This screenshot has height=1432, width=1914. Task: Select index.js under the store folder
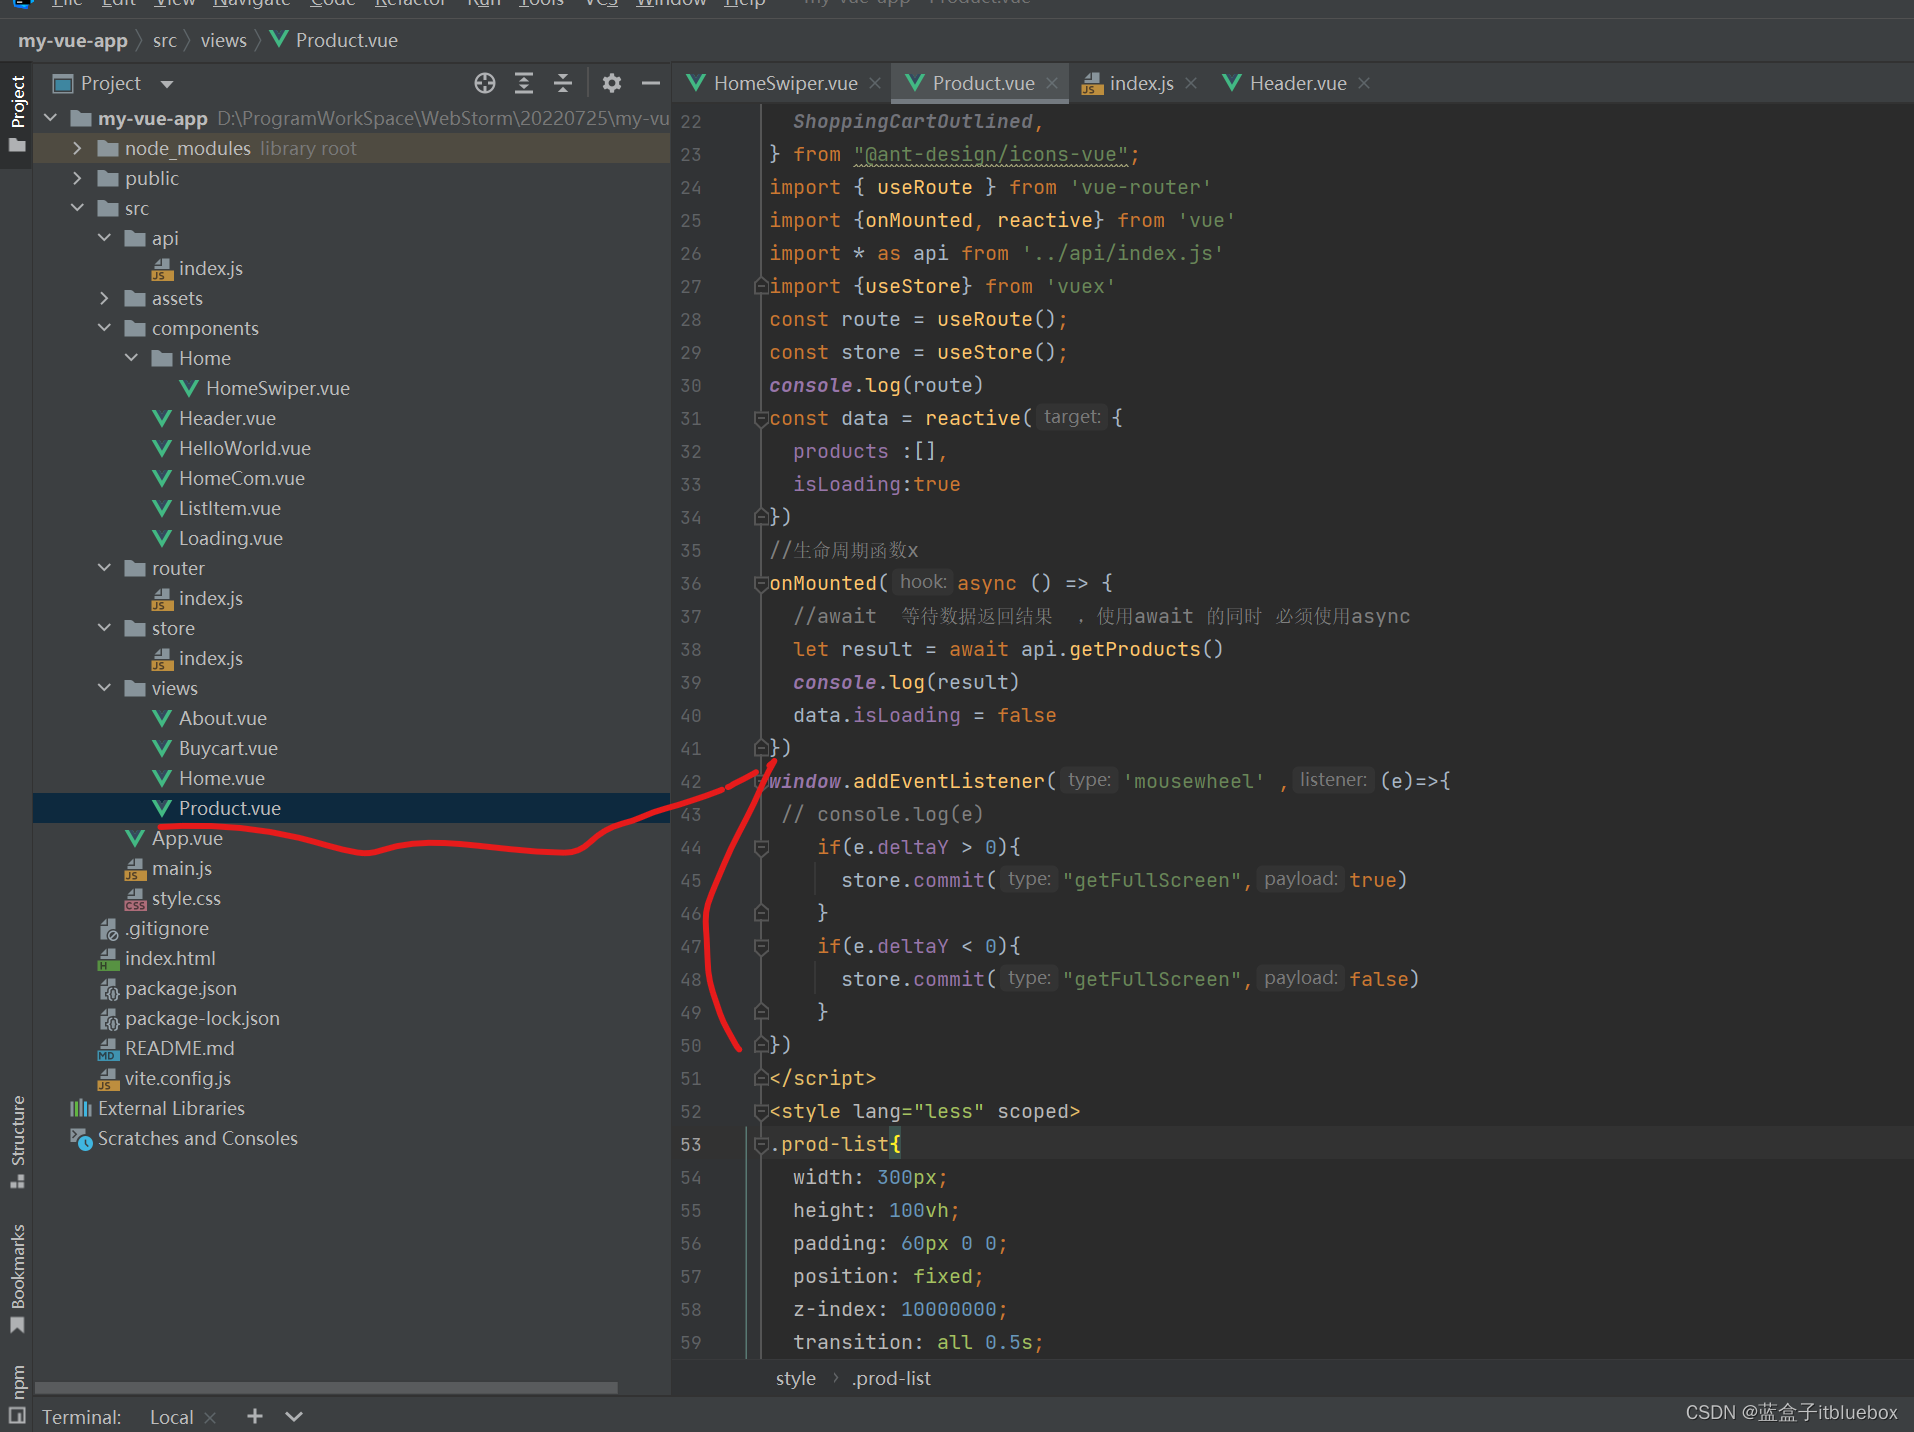[210, 658]
